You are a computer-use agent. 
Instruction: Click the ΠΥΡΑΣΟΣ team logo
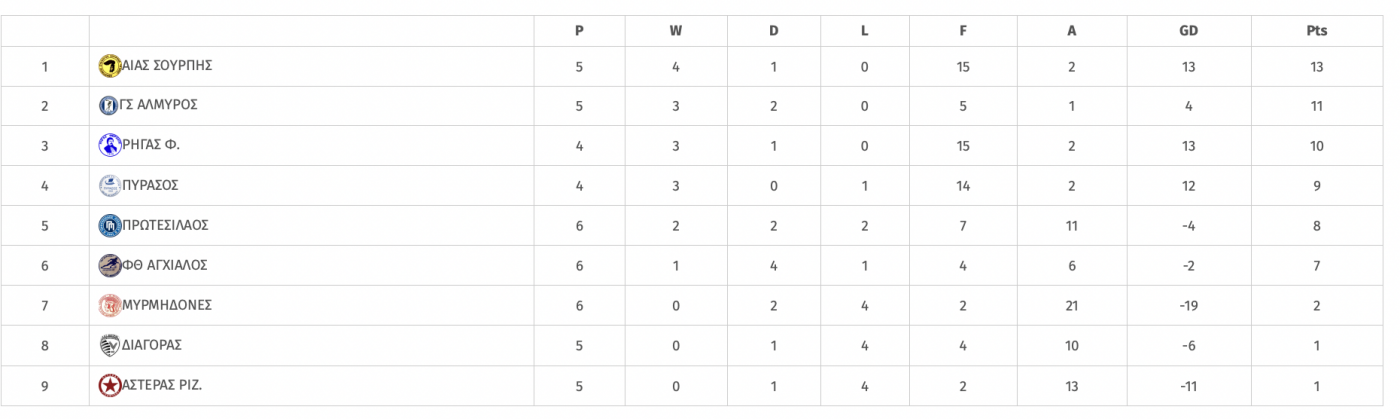tap(109, 186)
